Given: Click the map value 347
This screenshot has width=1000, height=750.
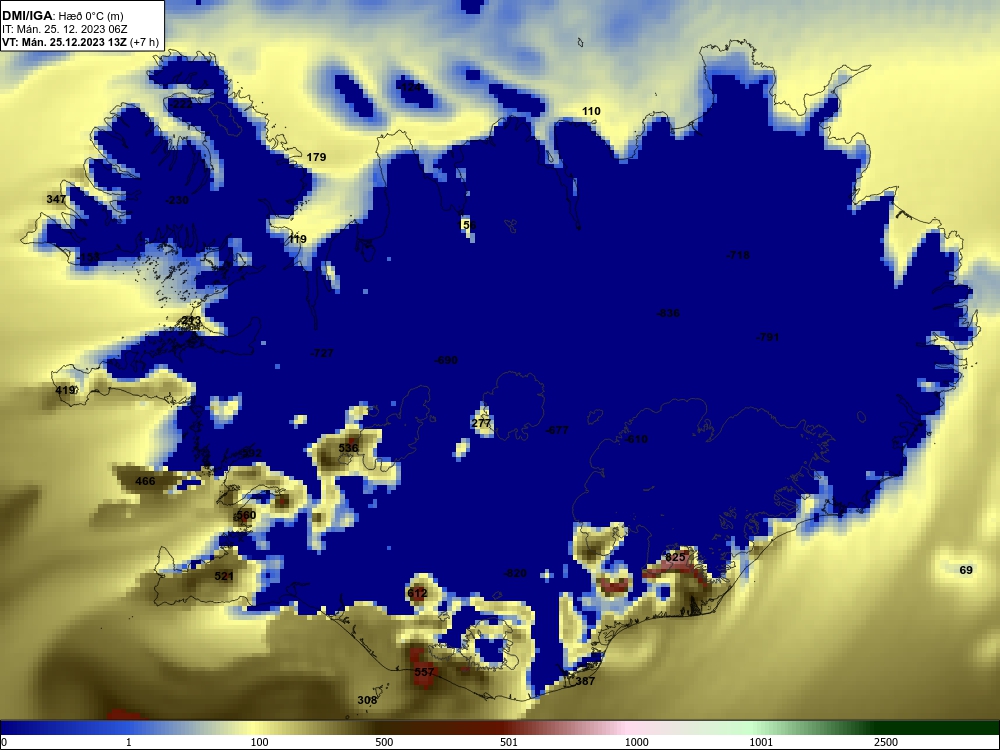Looking at the screenshot, I should click(x=56, y=199).
